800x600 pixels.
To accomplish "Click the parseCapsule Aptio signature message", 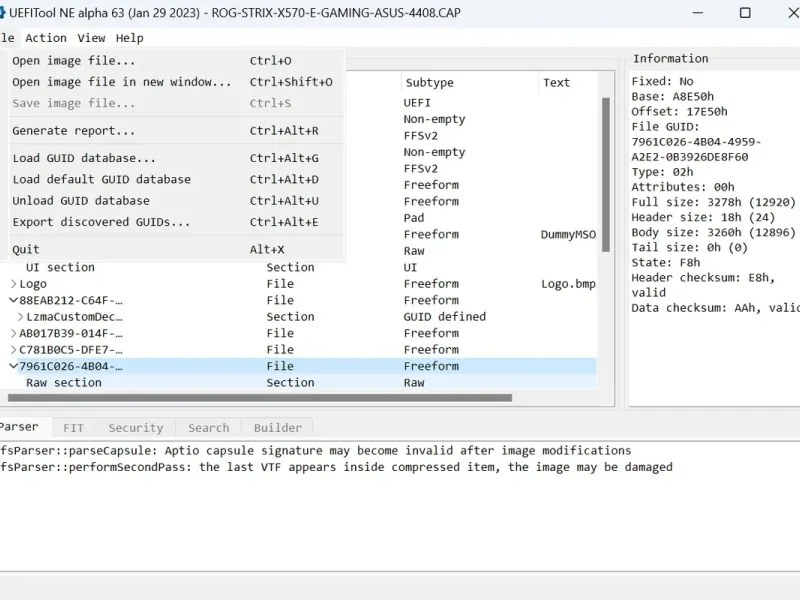I will point(315,451).
